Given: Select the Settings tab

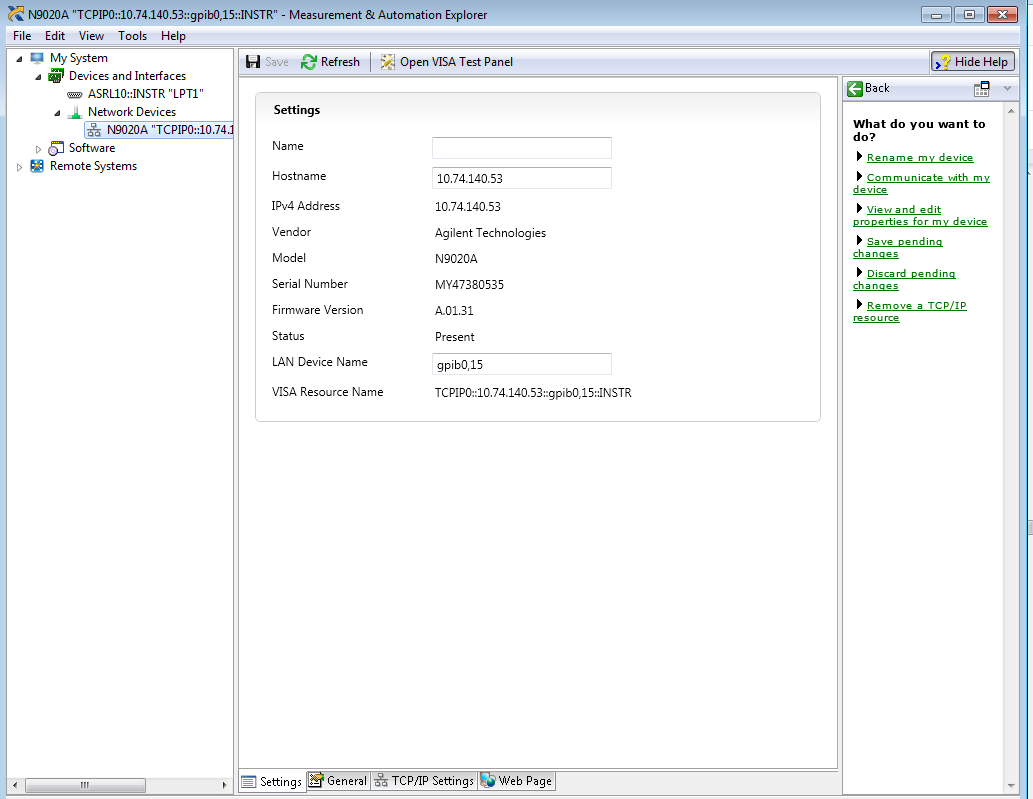Looking at the screenshot, I should [x=273, y=781].
